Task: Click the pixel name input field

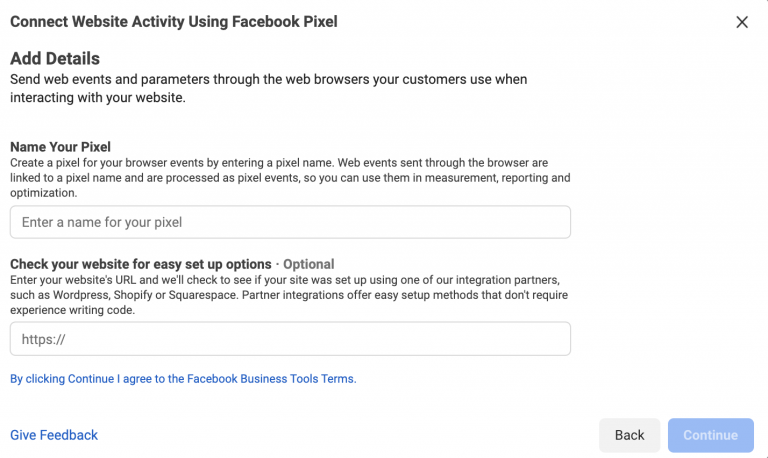Action: pos(290,222)
